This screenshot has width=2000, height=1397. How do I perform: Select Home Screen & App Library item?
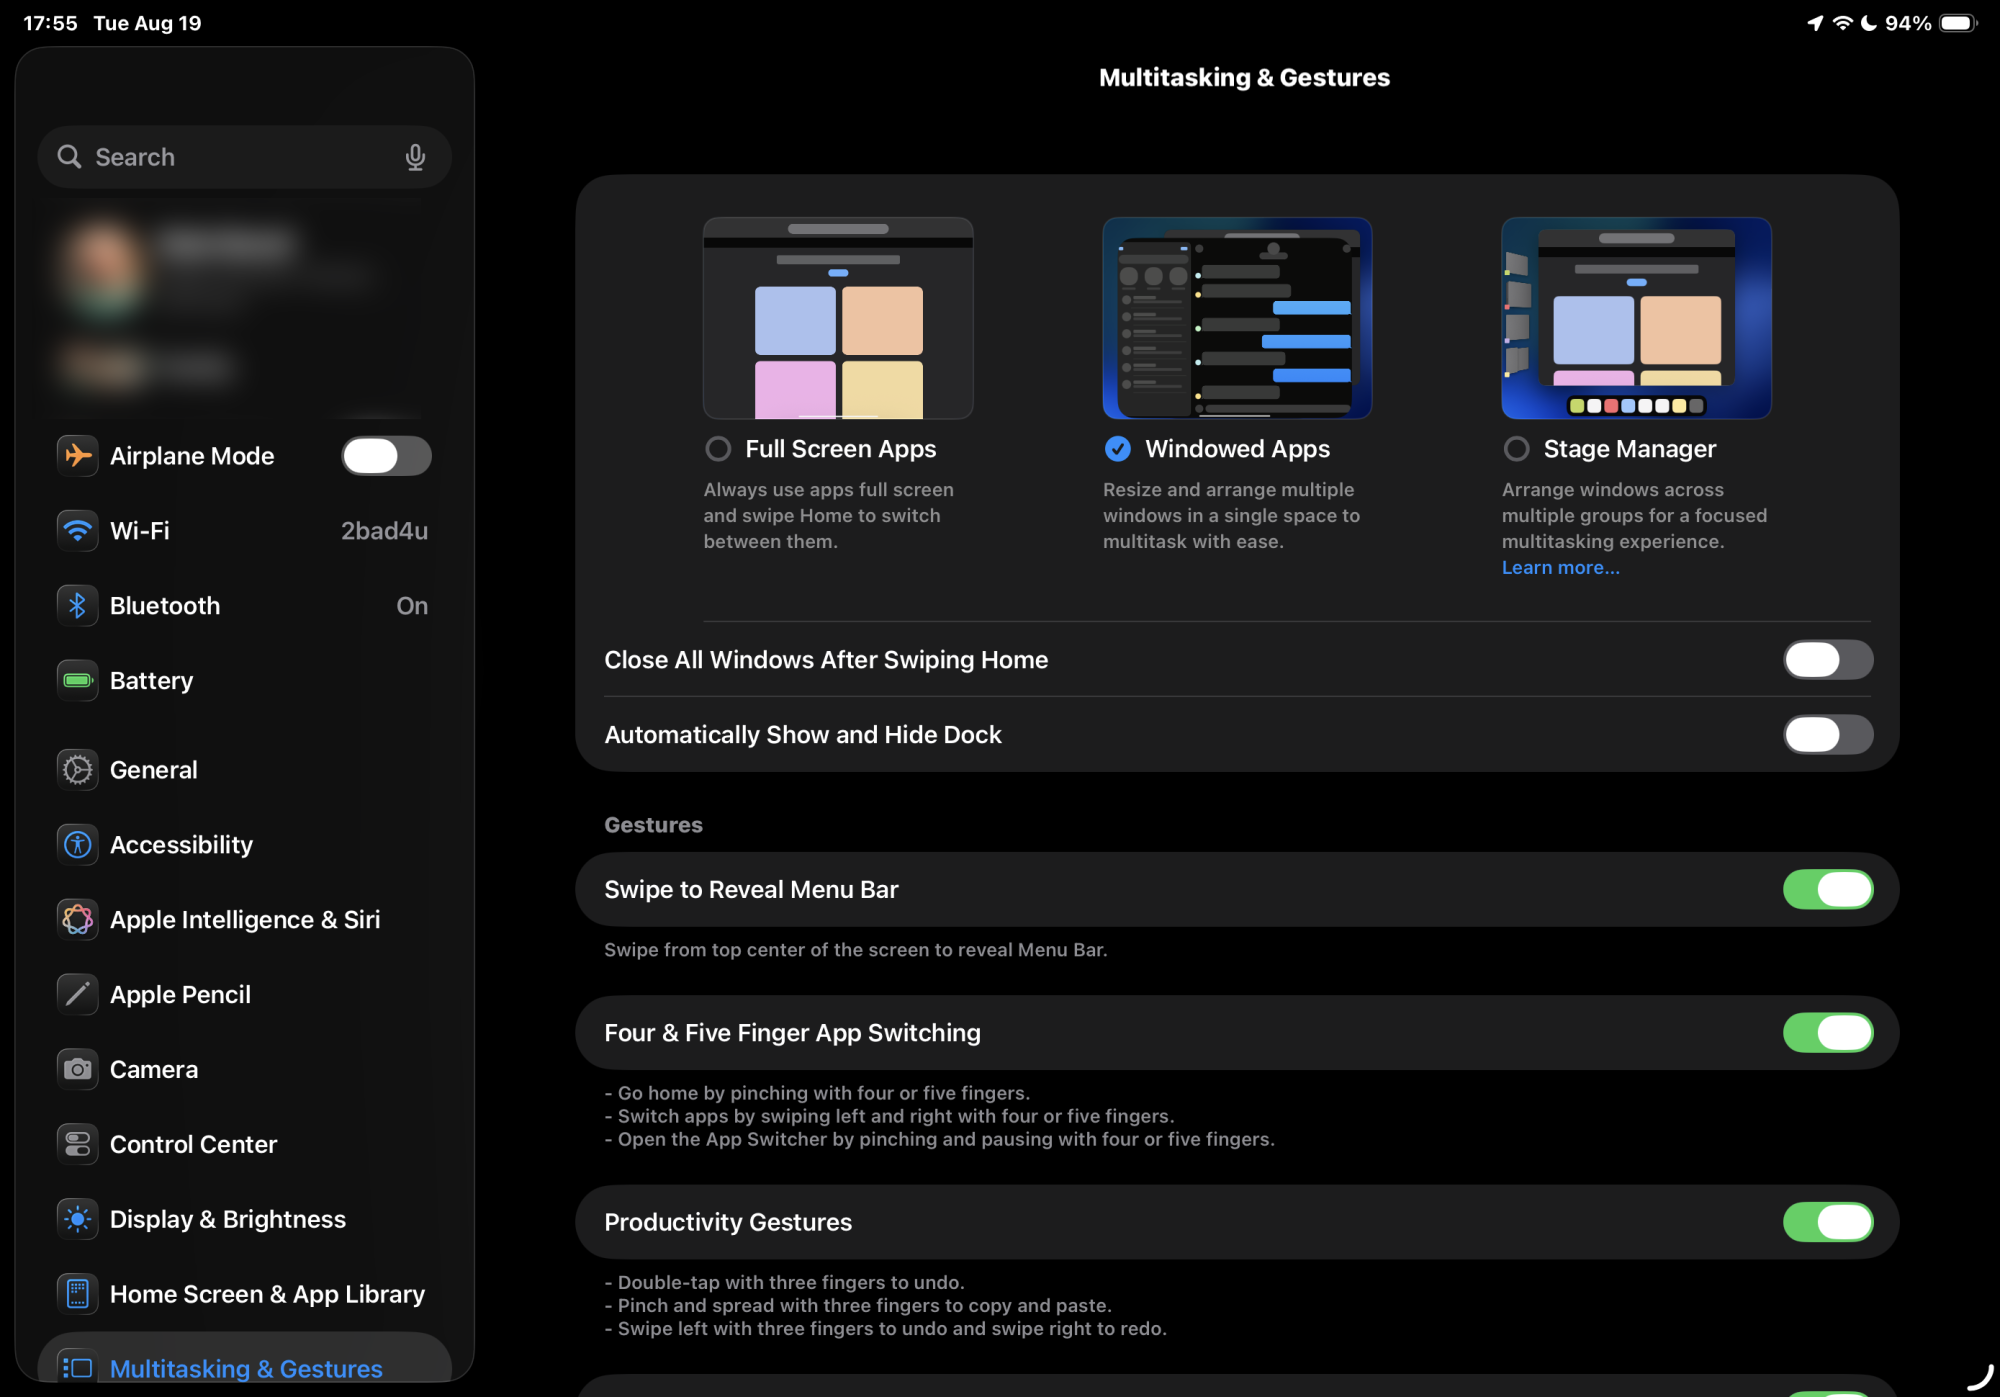point(267,1294)
